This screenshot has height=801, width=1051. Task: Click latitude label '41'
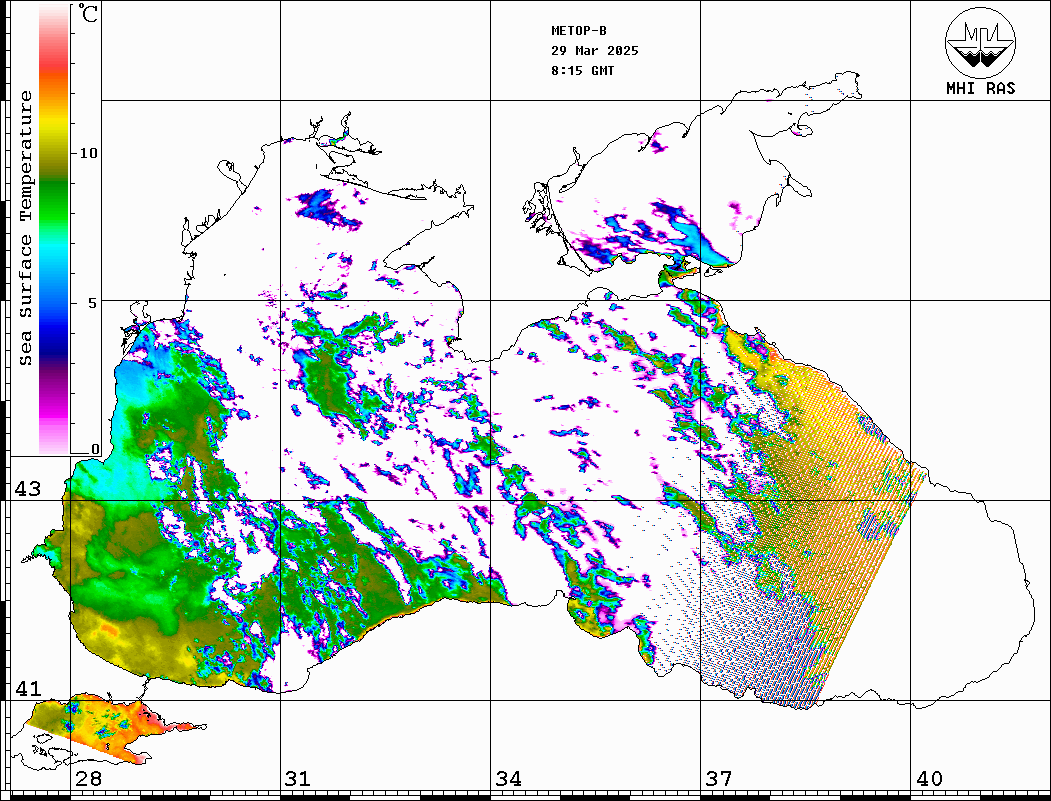[27, 688]
